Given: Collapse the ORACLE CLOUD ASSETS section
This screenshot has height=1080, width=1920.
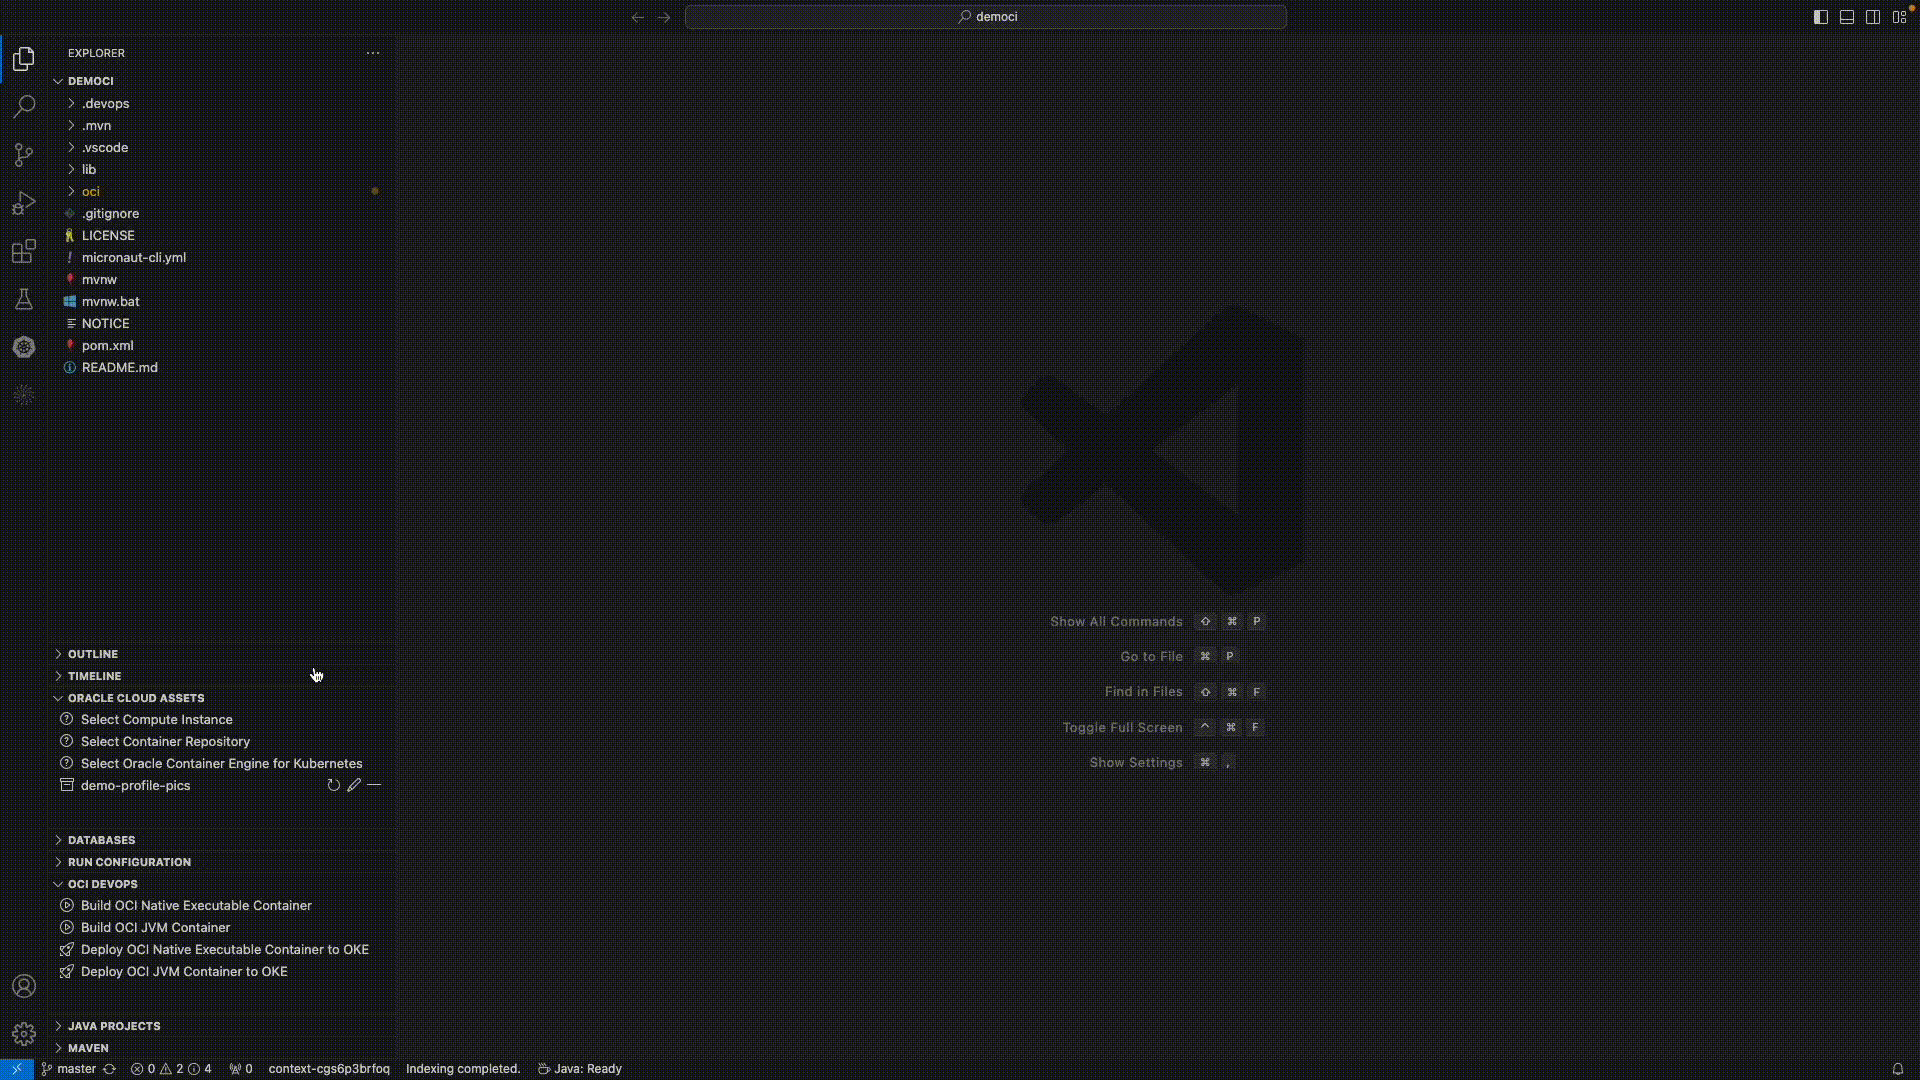Looking at the screenshot, I should (x=135, y=698).
